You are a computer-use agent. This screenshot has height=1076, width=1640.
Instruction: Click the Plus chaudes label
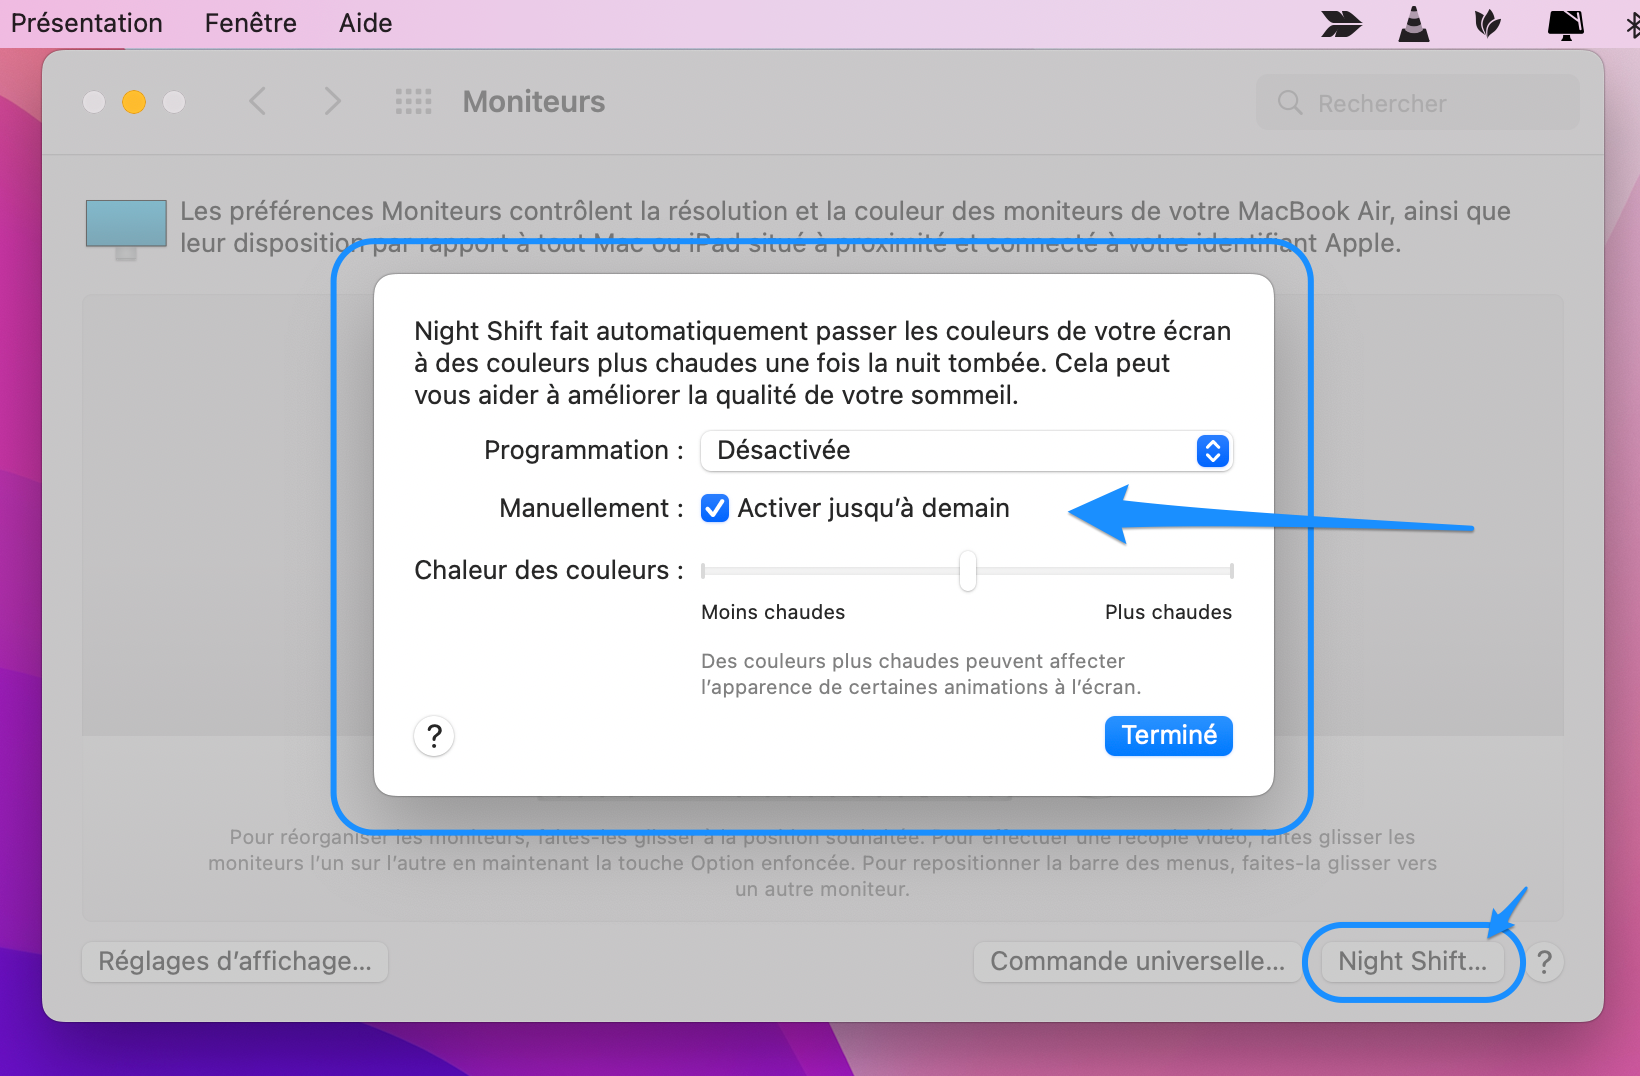click(1168, 612)
